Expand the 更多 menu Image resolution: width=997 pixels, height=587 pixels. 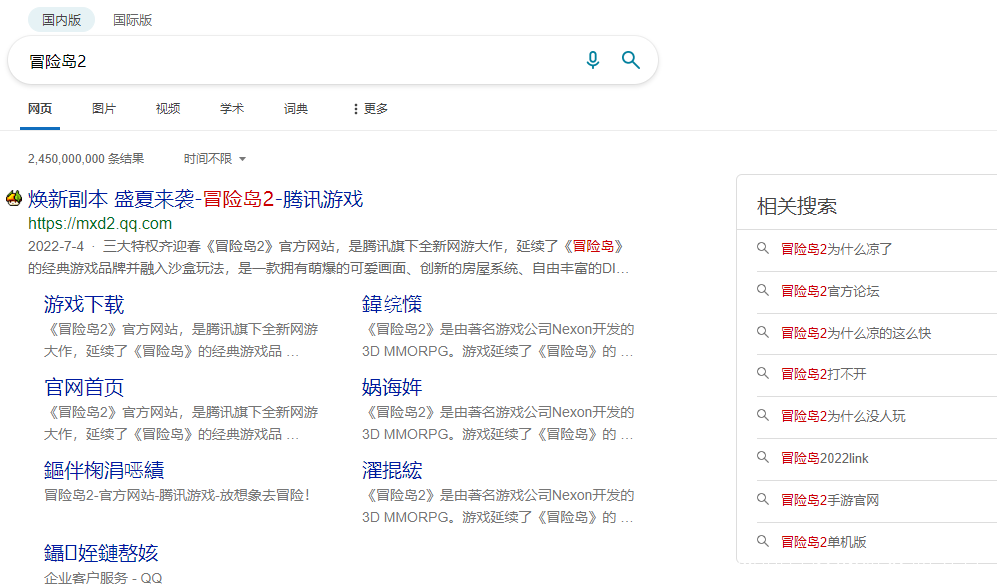pyautogui.click(x=370, y=109)
